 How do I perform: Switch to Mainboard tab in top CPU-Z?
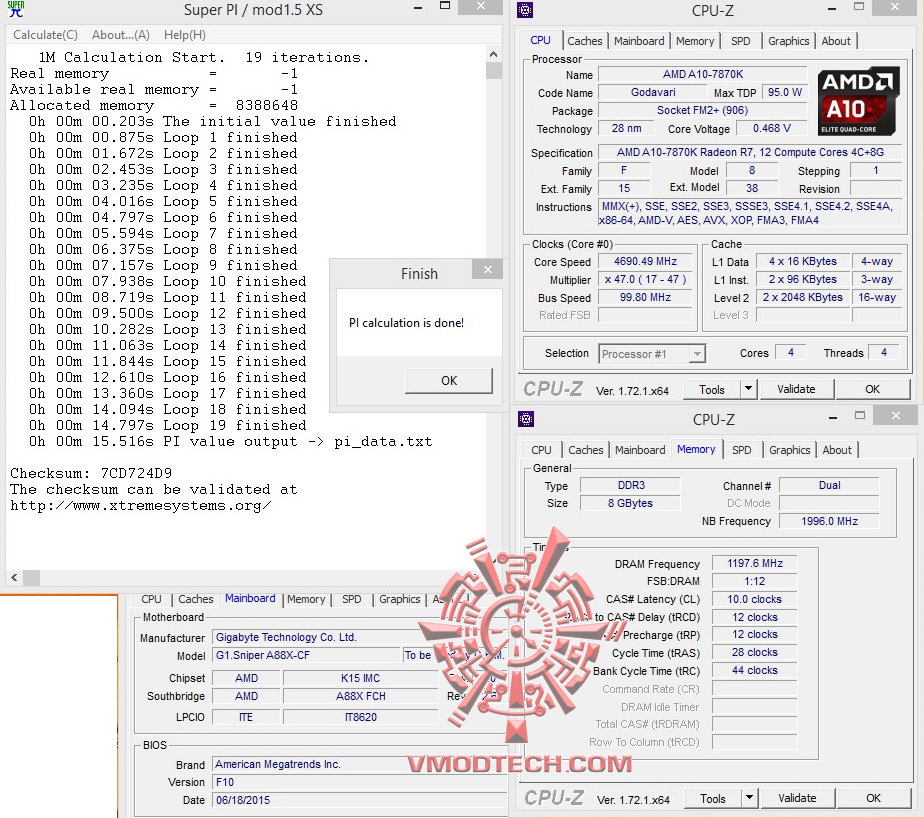point(639,41)
